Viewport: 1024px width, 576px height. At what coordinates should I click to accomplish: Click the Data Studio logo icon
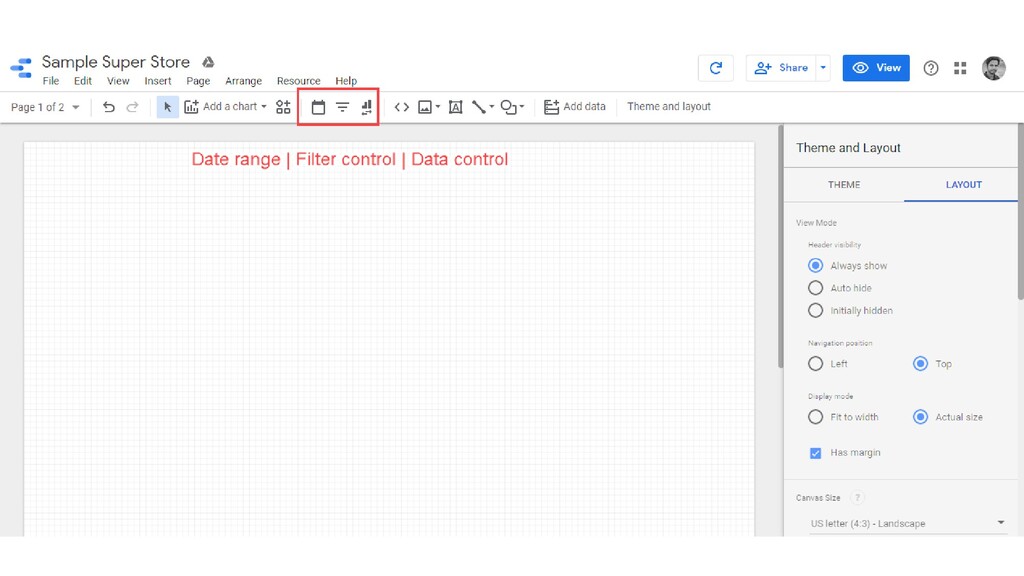21,68
